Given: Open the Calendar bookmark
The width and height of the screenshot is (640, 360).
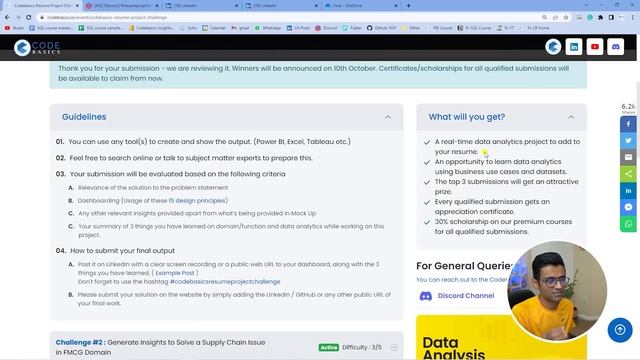Looking at the screenshot, I should click(x=214, y=28).
